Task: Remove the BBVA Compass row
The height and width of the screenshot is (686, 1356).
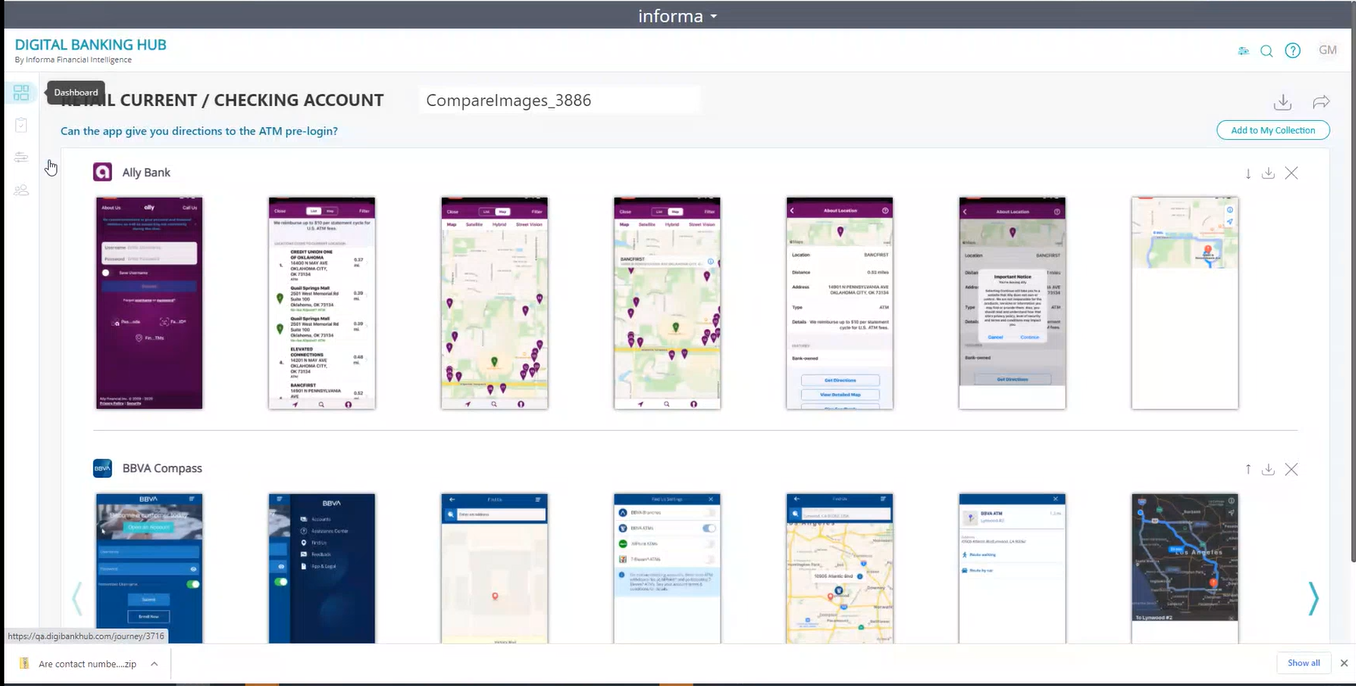Action: (x=1291, y=469)
